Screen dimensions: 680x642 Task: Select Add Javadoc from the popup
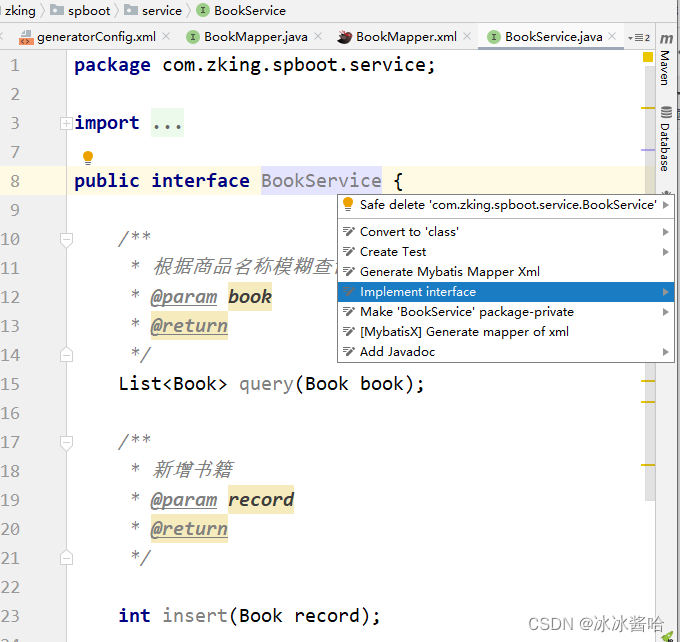(506, 352)
